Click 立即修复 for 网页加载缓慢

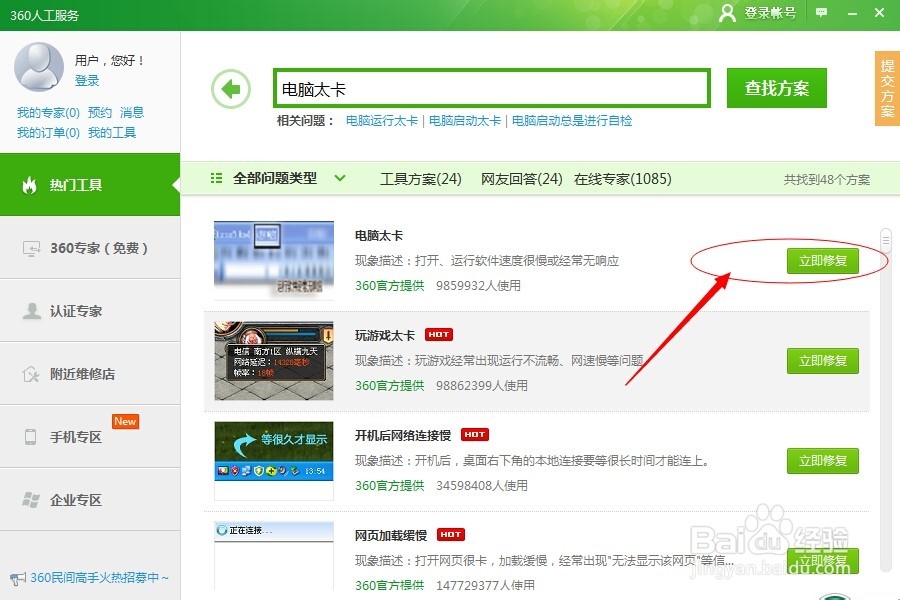point(823,560)
